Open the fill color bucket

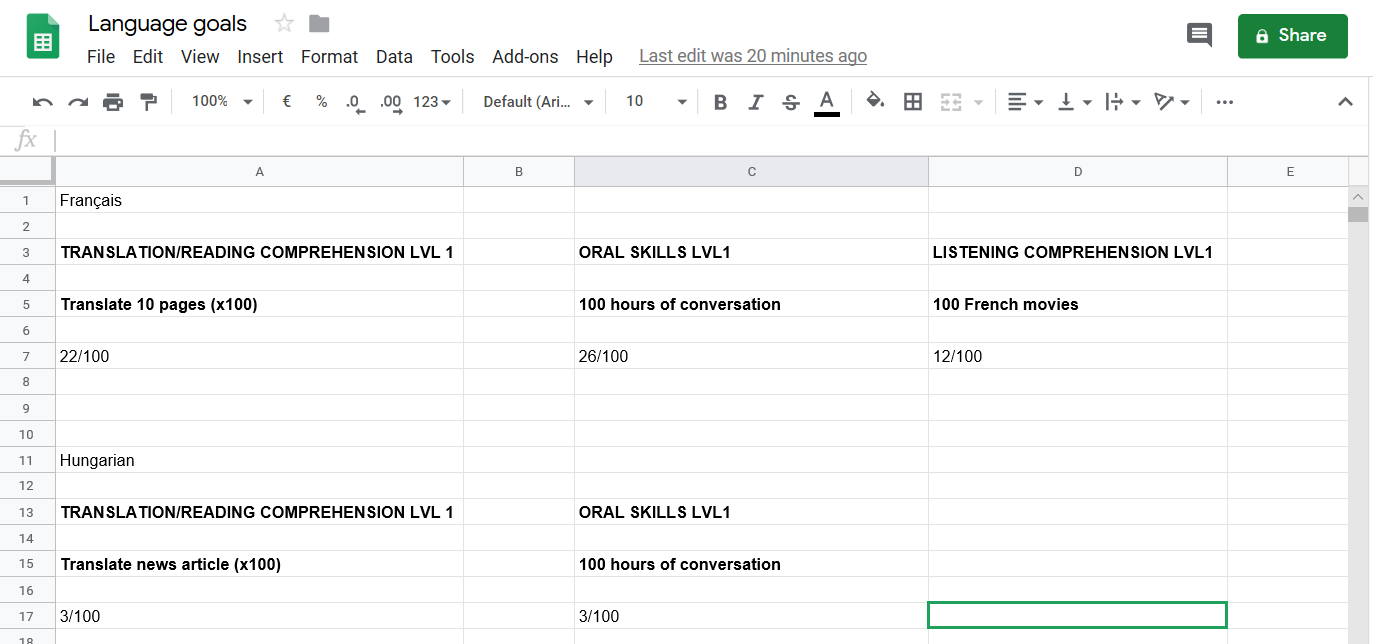pyautogui.click(x=876, y=101)
